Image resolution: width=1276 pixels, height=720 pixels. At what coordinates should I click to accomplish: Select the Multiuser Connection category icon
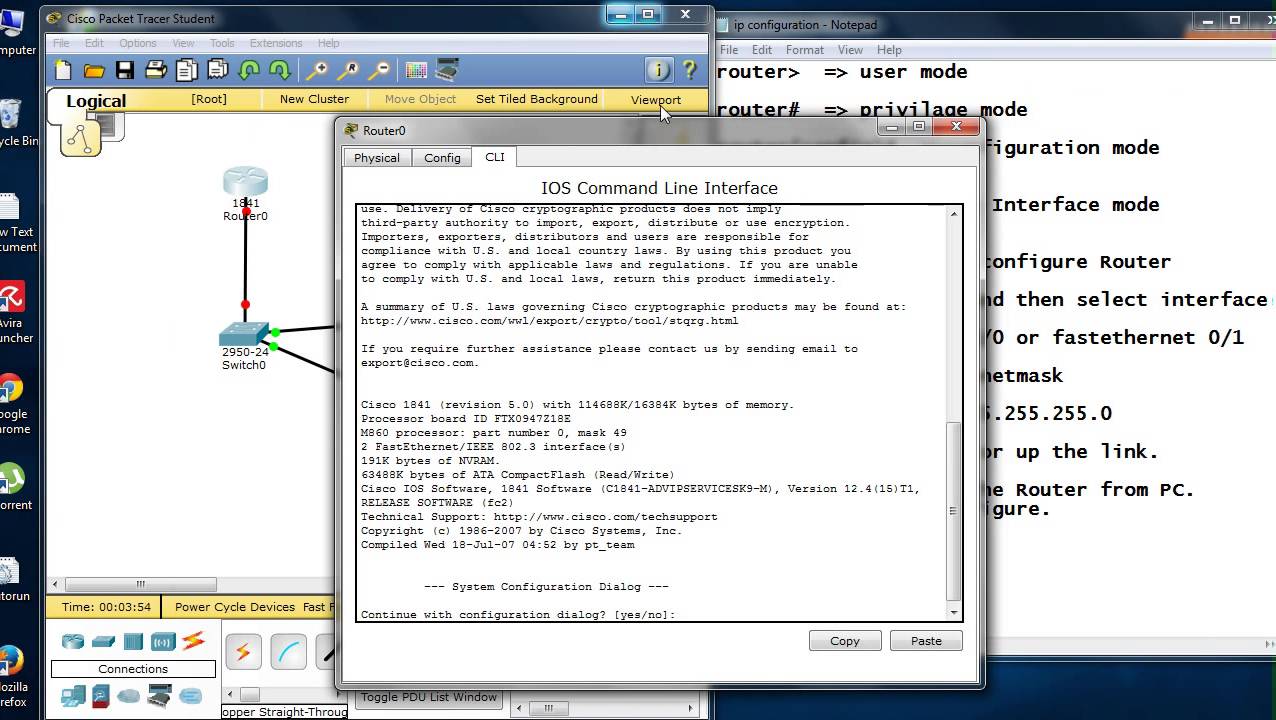point(190,696)
